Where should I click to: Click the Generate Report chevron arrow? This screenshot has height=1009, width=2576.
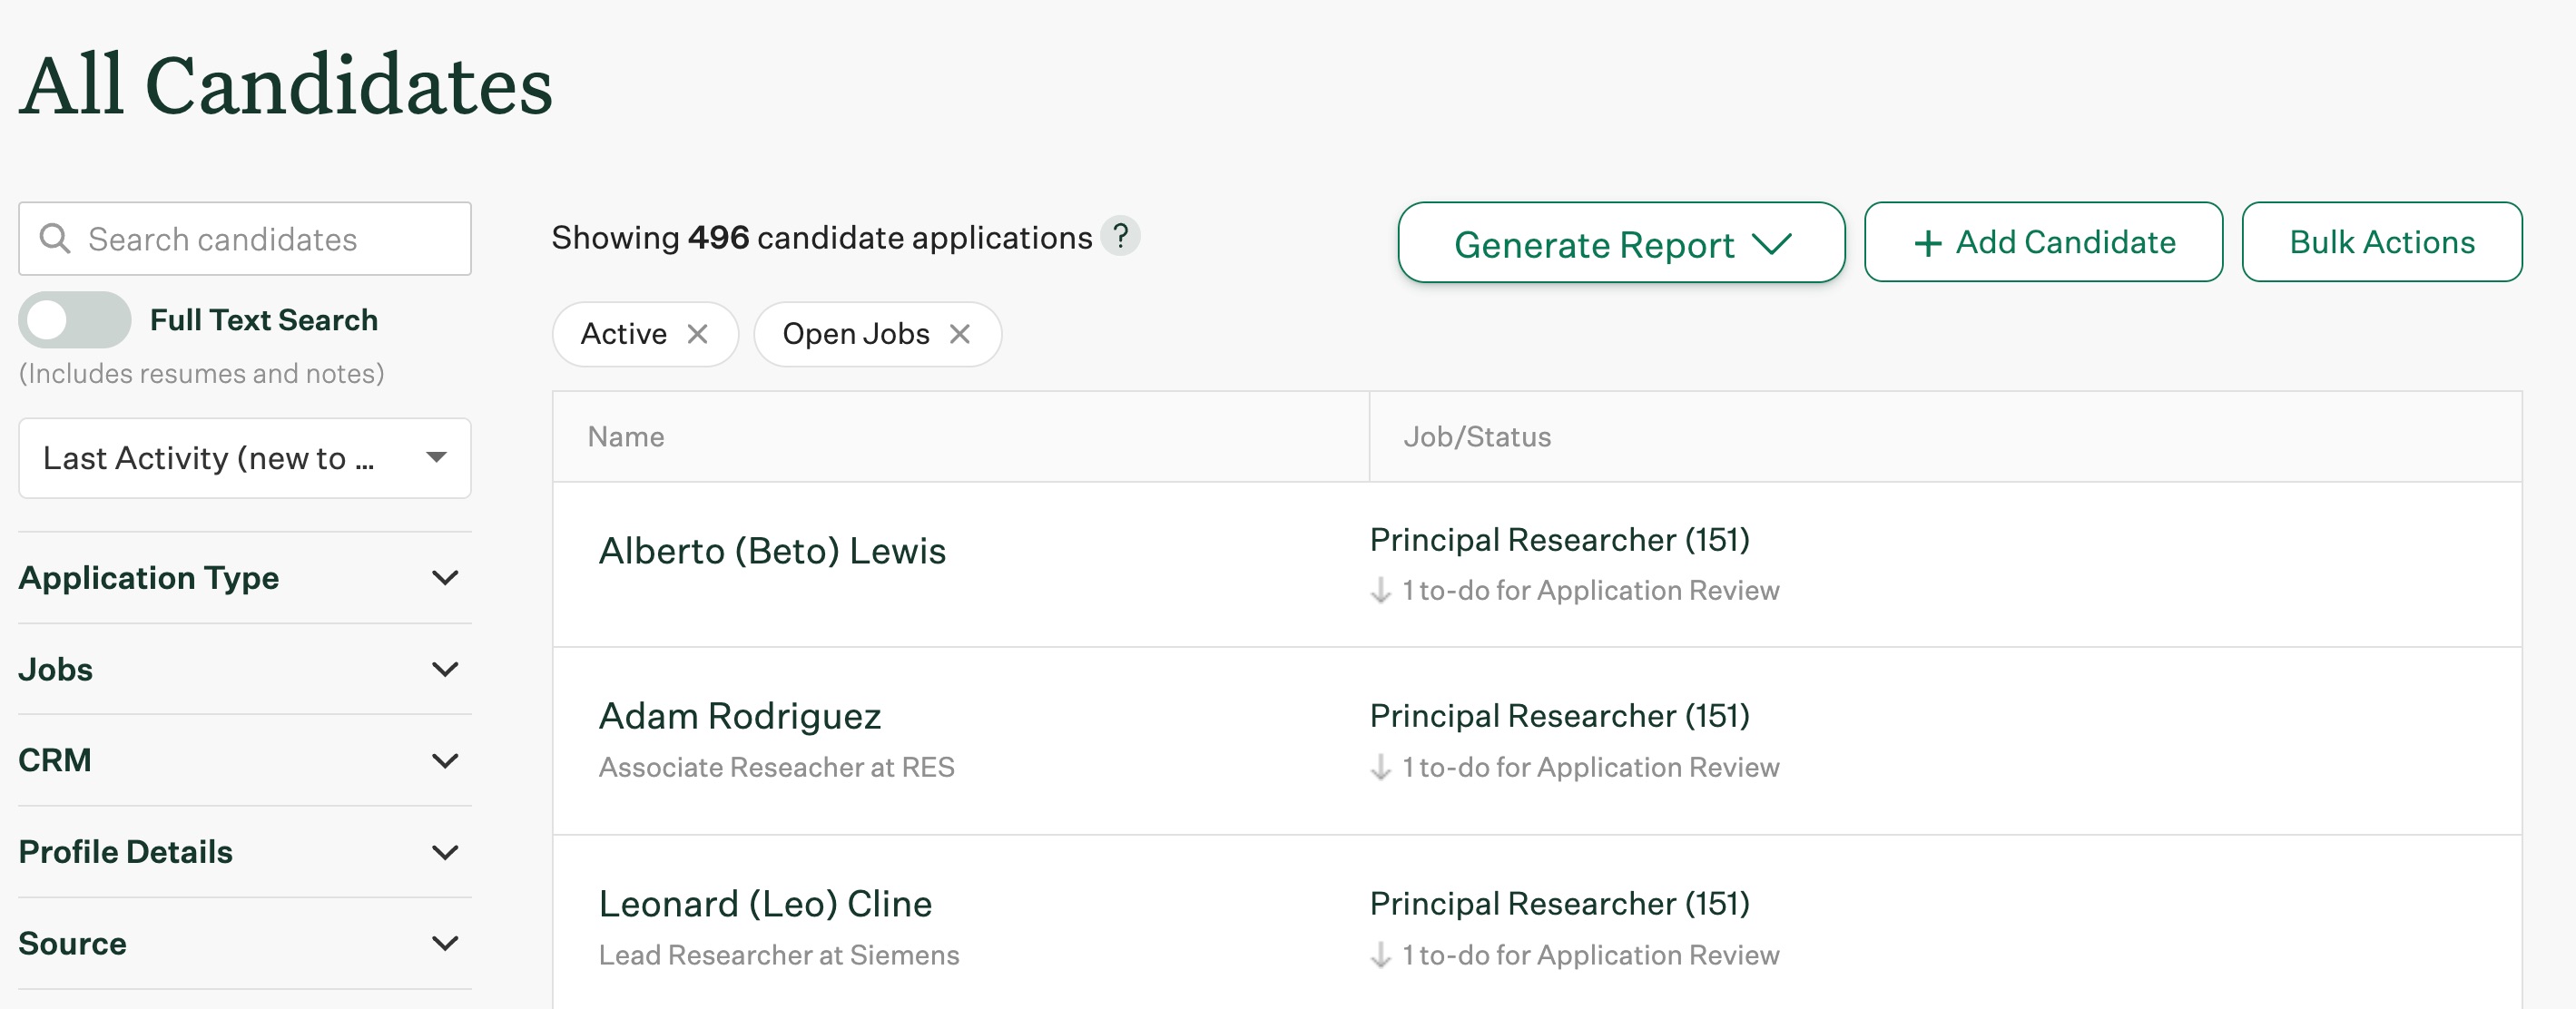pyautogui.click(x=1772, y=244)
